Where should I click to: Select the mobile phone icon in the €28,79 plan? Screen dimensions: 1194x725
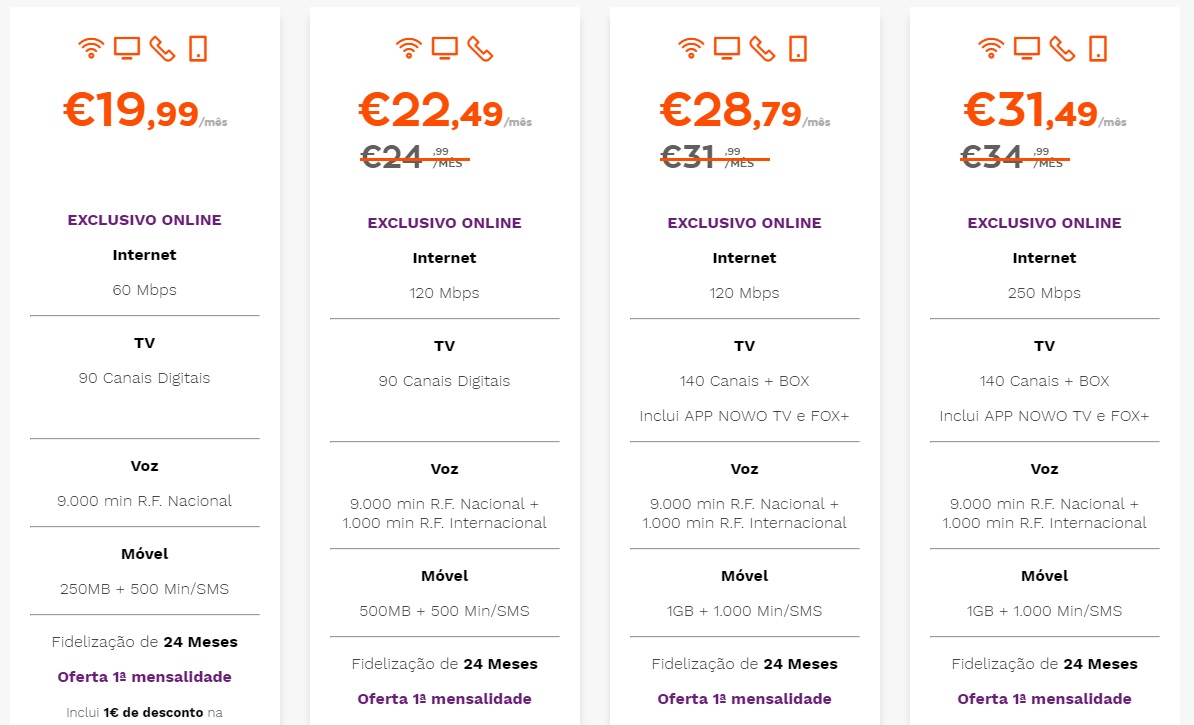coord(797,46)
